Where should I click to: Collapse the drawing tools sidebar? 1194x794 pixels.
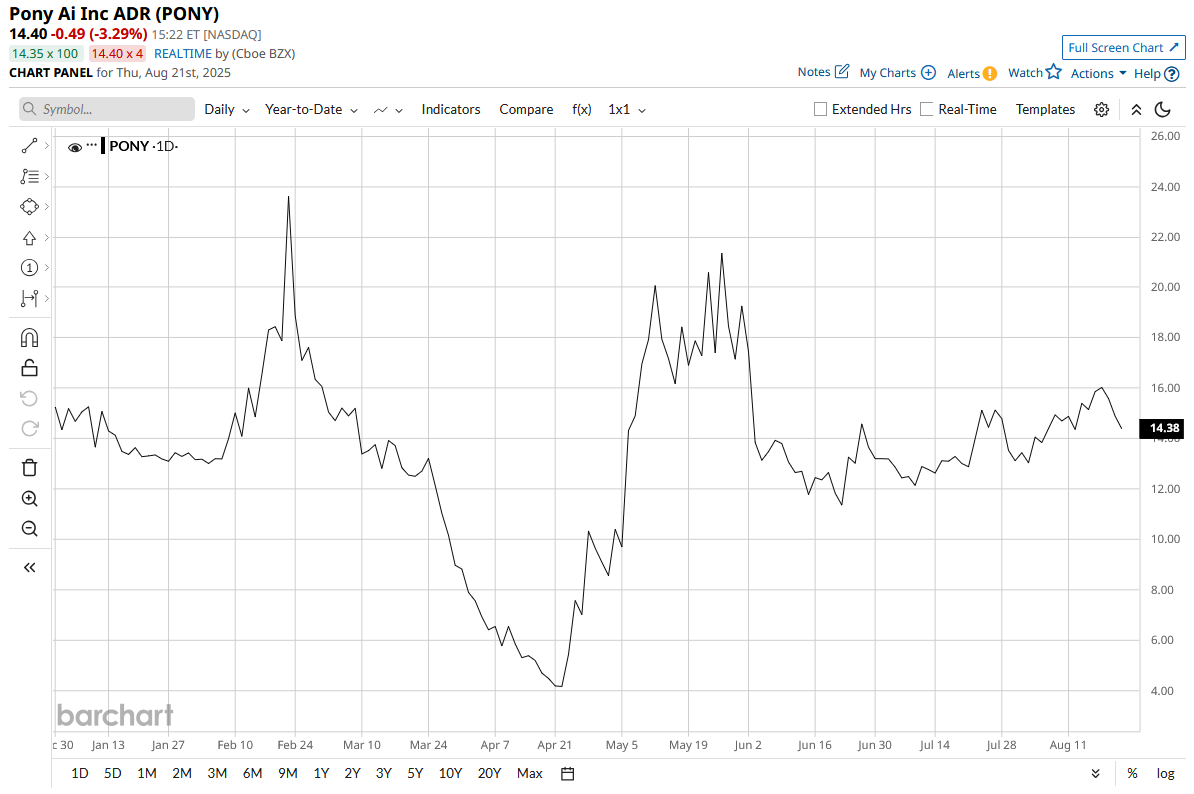point(29,567)
